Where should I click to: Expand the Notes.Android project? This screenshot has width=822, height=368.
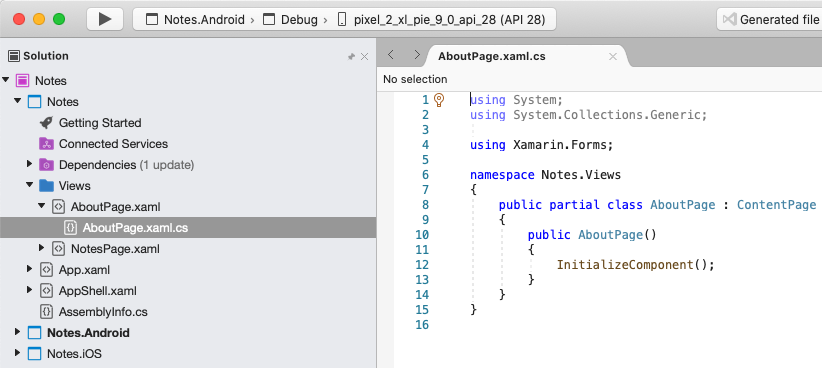point(18,332)
